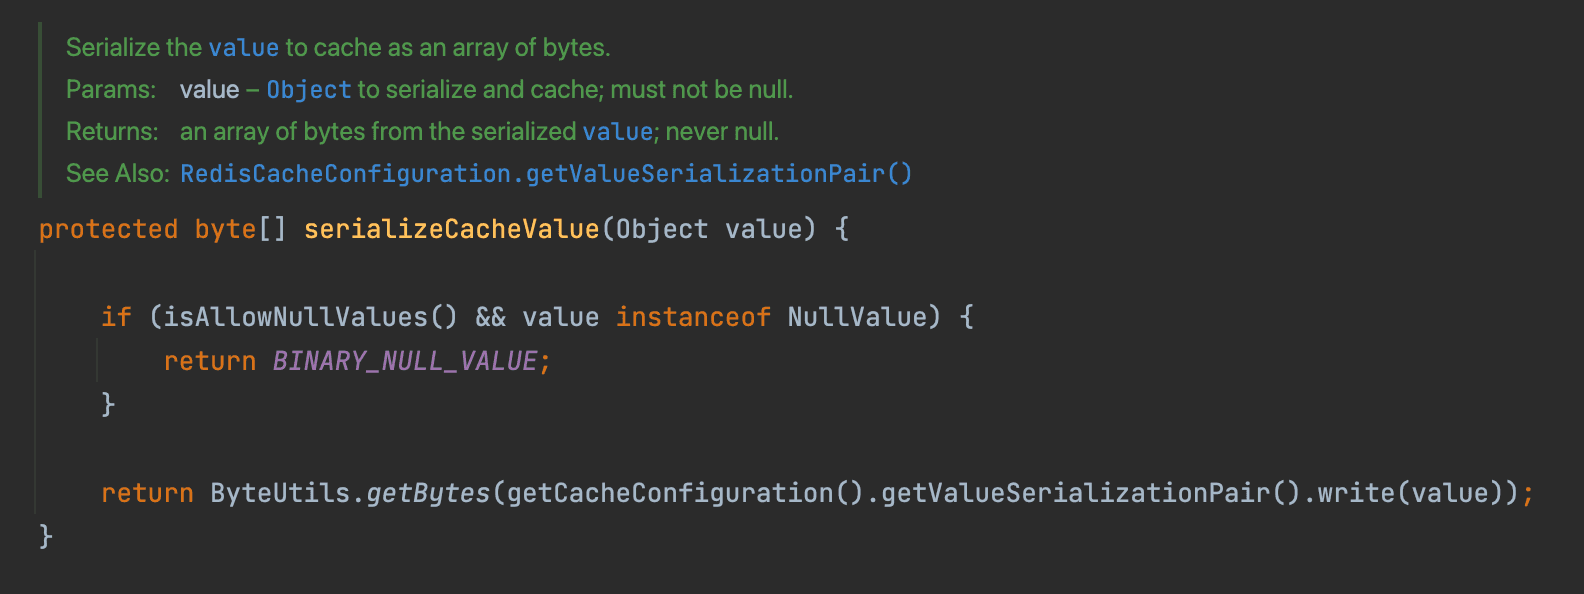Screen dimensions: 1584x594
Task: Click the RedisCacheConfiguration.getValueSerializationPair() See Also link
Action: (545, 174)
